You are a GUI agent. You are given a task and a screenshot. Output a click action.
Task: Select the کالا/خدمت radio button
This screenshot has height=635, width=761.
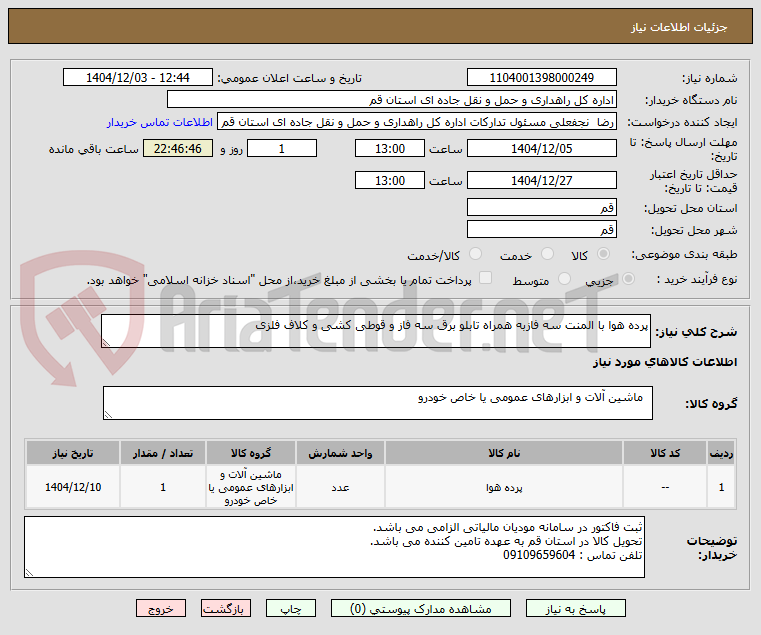coord(475,254)
